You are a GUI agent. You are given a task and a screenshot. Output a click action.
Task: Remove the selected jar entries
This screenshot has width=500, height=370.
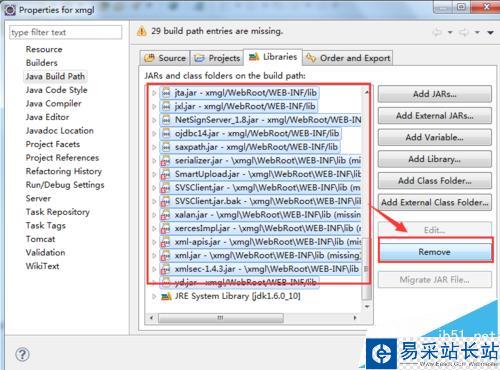click(x=435, y=252)
